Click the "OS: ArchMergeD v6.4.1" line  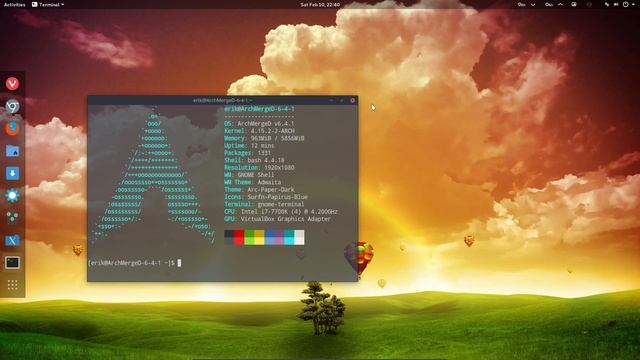click(x=259, y=124)
